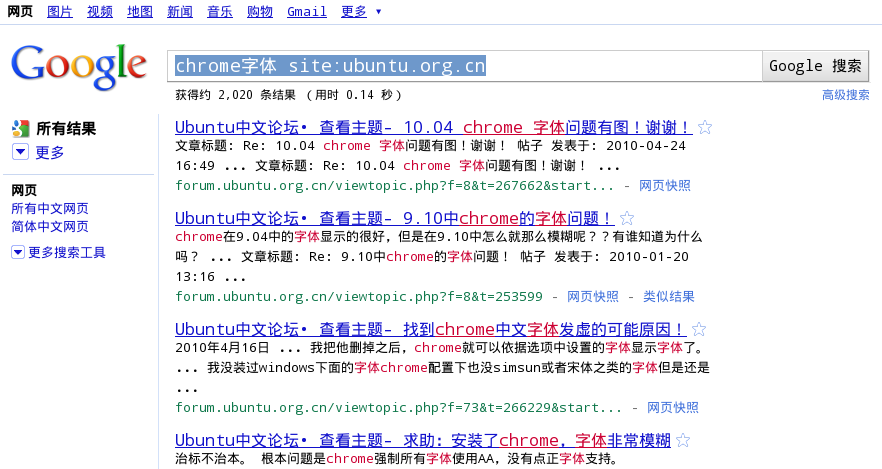Click the search query input box
Screen dimensions: 882x469
[465, 66]
